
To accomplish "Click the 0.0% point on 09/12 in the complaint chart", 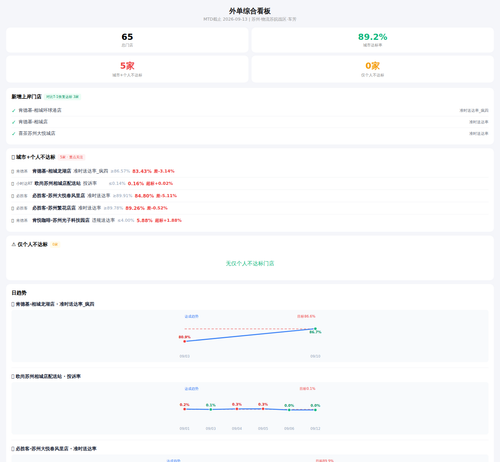I will [315, 410].
